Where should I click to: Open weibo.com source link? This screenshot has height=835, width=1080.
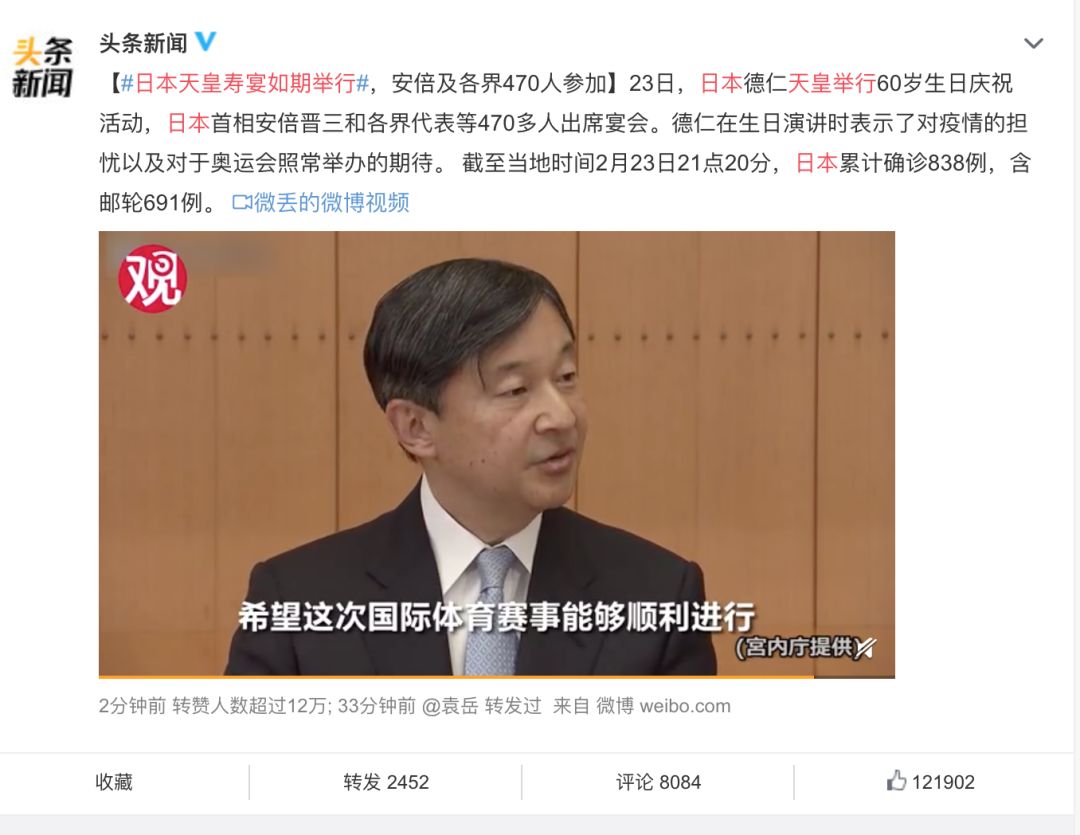pyautogui.click(x=685, y=706)
